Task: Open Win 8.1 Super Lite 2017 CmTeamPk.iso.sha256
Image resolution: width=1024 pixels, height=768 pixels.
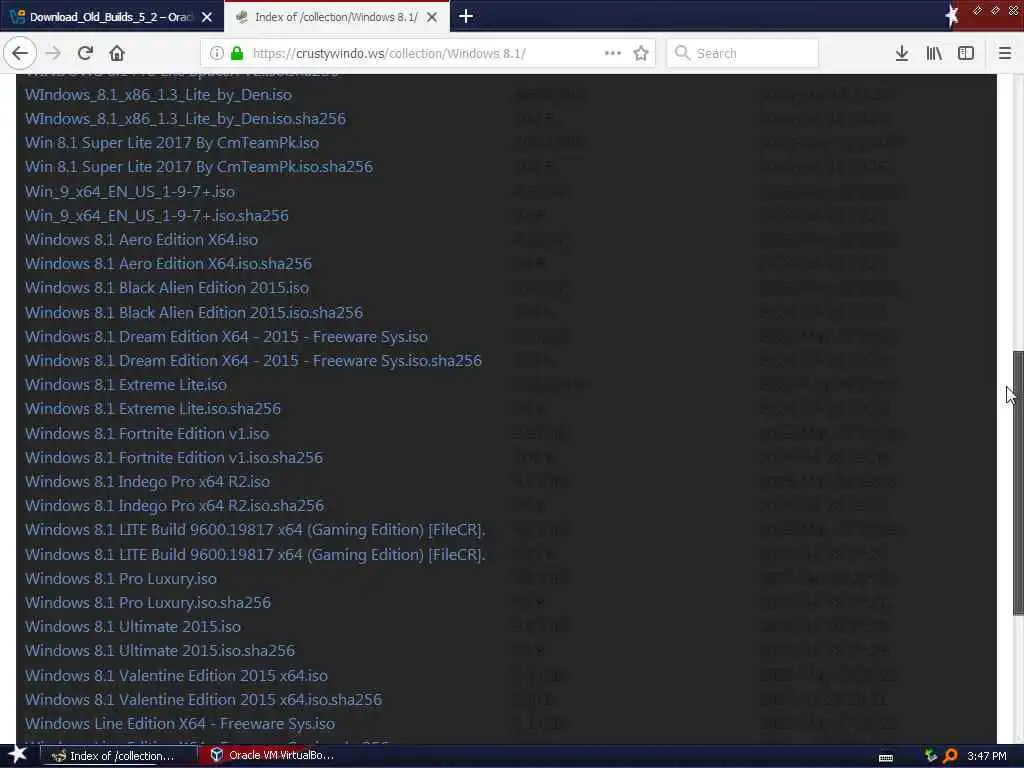Action: point(199,167)
